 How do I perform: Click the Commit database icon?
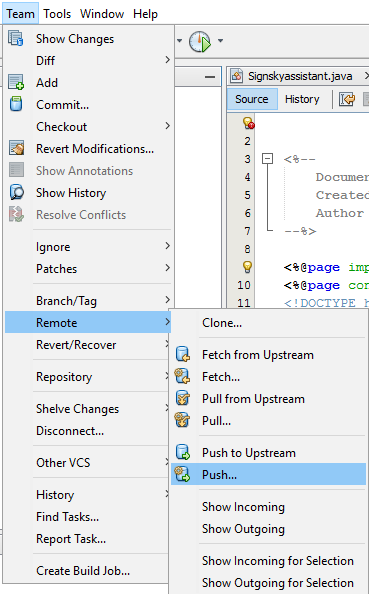click(x=16, y=104)
